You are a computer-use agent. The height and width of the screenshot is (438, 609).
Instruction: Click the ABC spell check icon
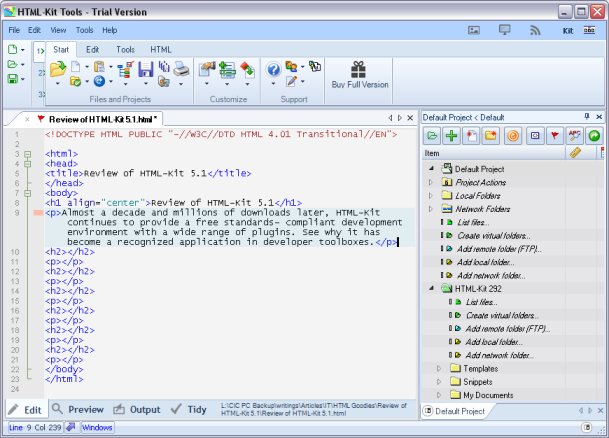coord(574,136)
